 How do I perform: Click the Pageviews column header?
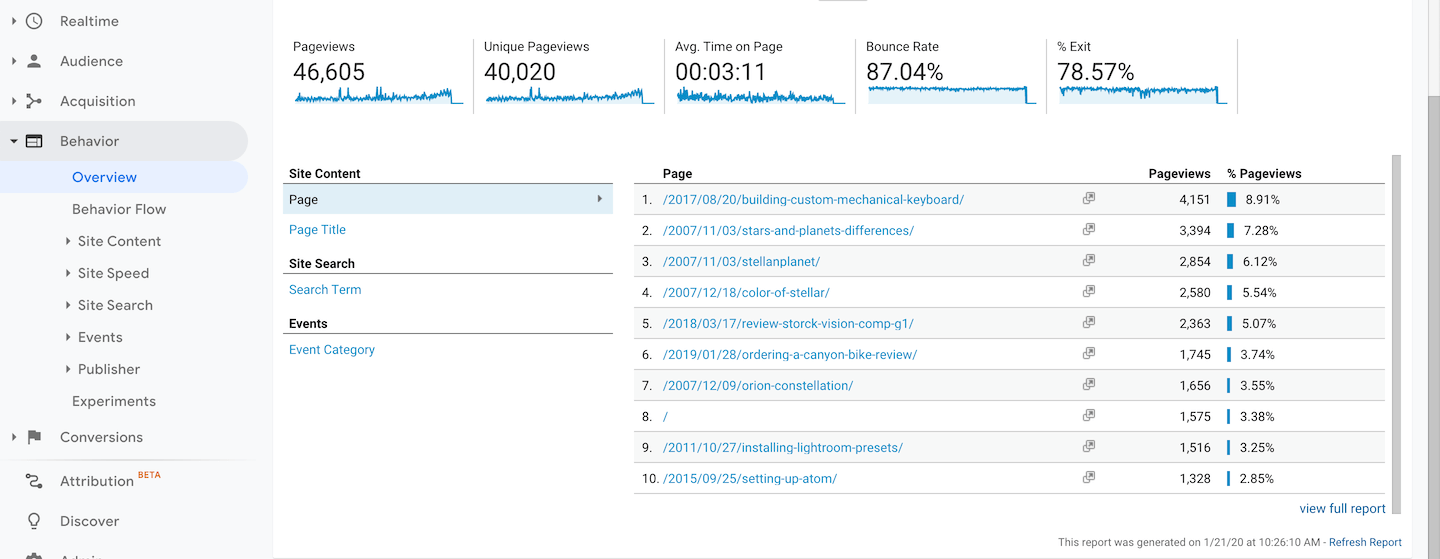coord(1180,173)
